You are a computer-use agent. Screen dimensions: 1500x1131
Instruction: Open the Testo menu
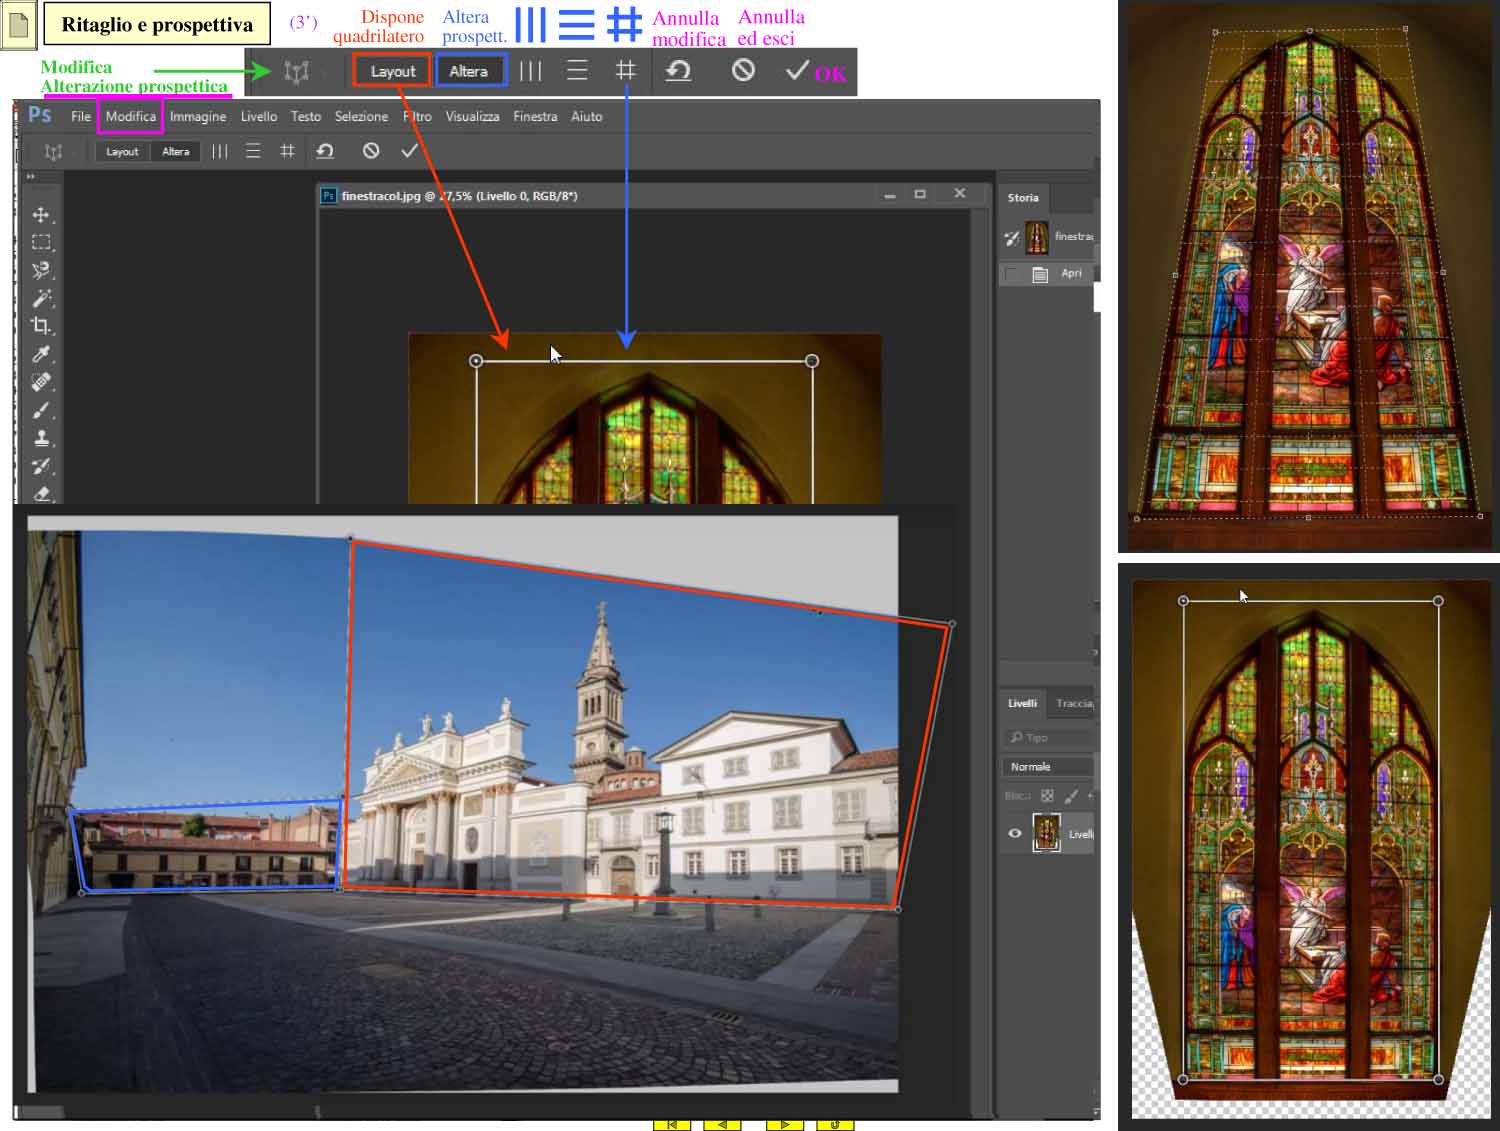(x=306, y=116)
